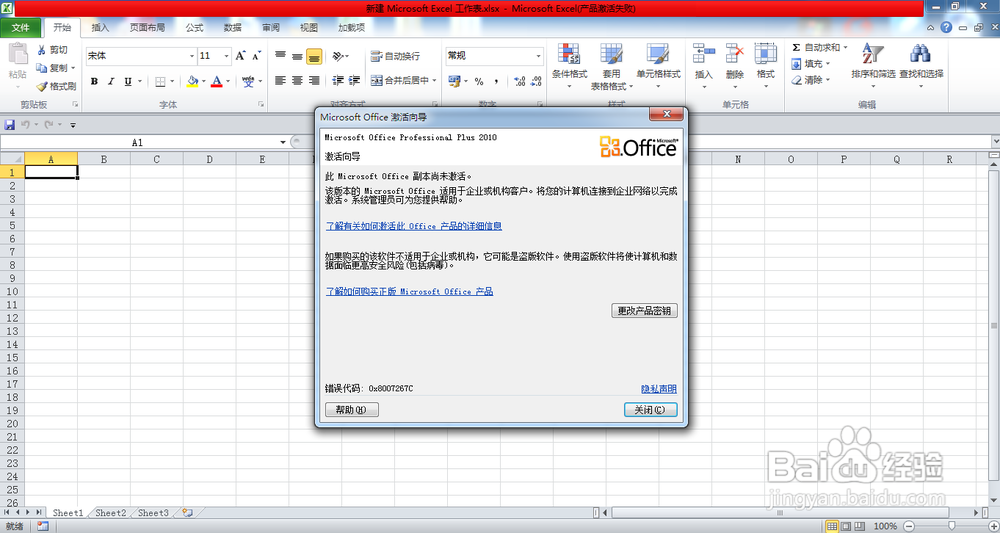Viewport: 1000px width, 533px height.
Task: Apply the red Font Color
Action: click(x=217, y=81)
